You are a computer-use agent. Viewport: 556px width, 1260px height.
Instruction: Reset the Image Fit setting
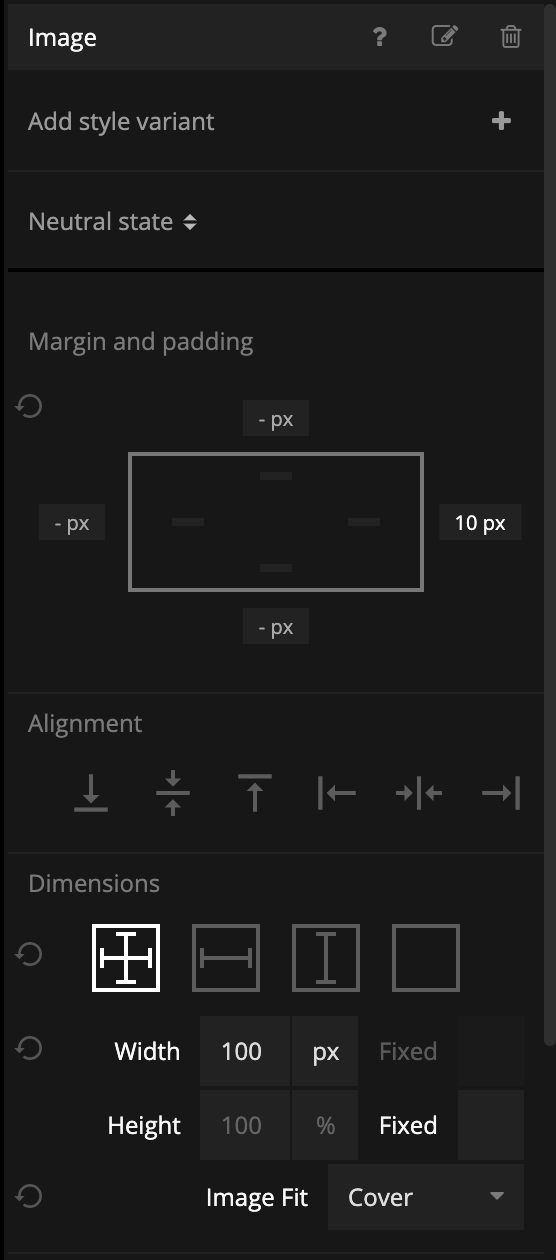click(x=30, y=1195)
